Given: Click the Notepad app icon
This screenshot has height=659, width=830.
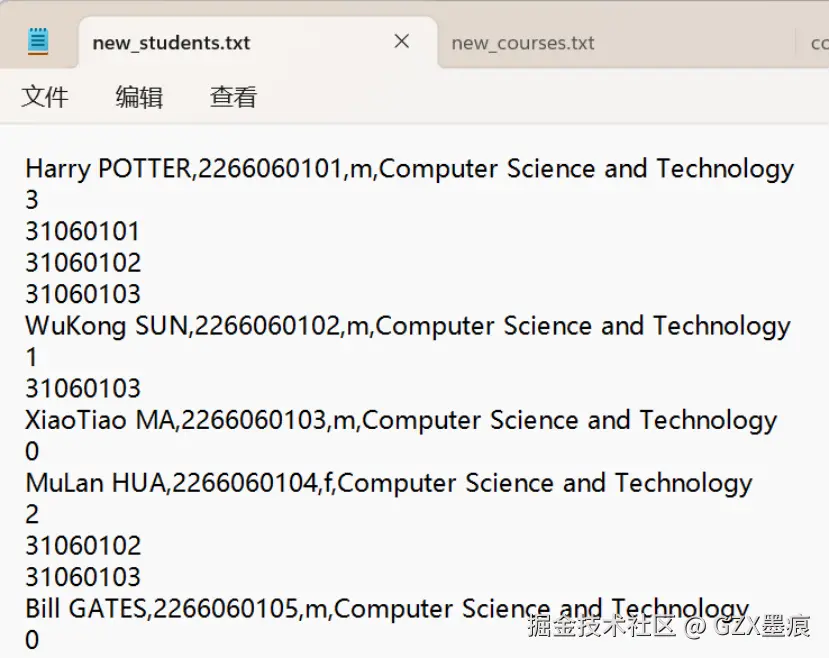Looking at the screenshot, I should 38,41.
